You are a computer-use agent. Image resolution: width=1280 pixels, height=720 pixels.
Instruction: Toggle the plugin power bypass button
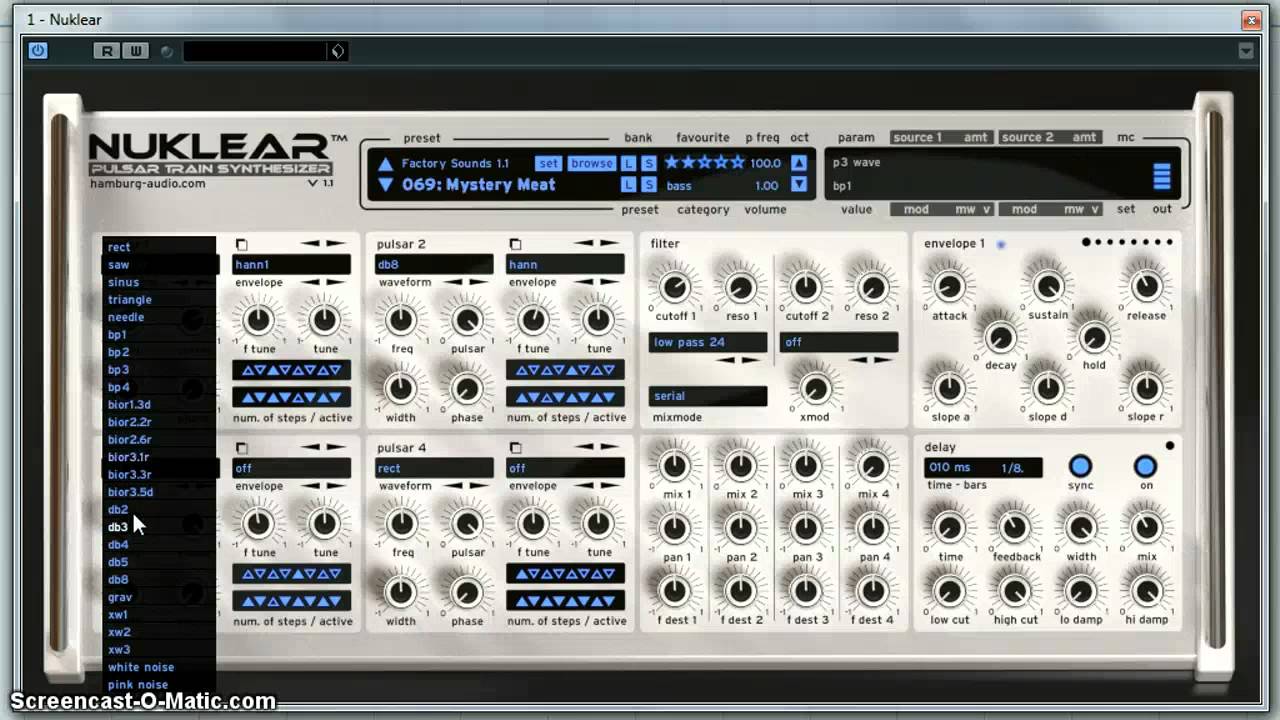pos(38,50)
